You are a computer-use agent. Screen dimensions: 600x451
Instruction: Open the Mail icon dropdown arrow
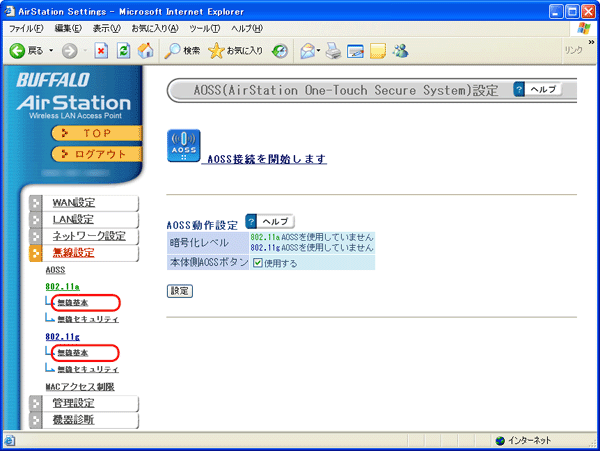(318, 50)
